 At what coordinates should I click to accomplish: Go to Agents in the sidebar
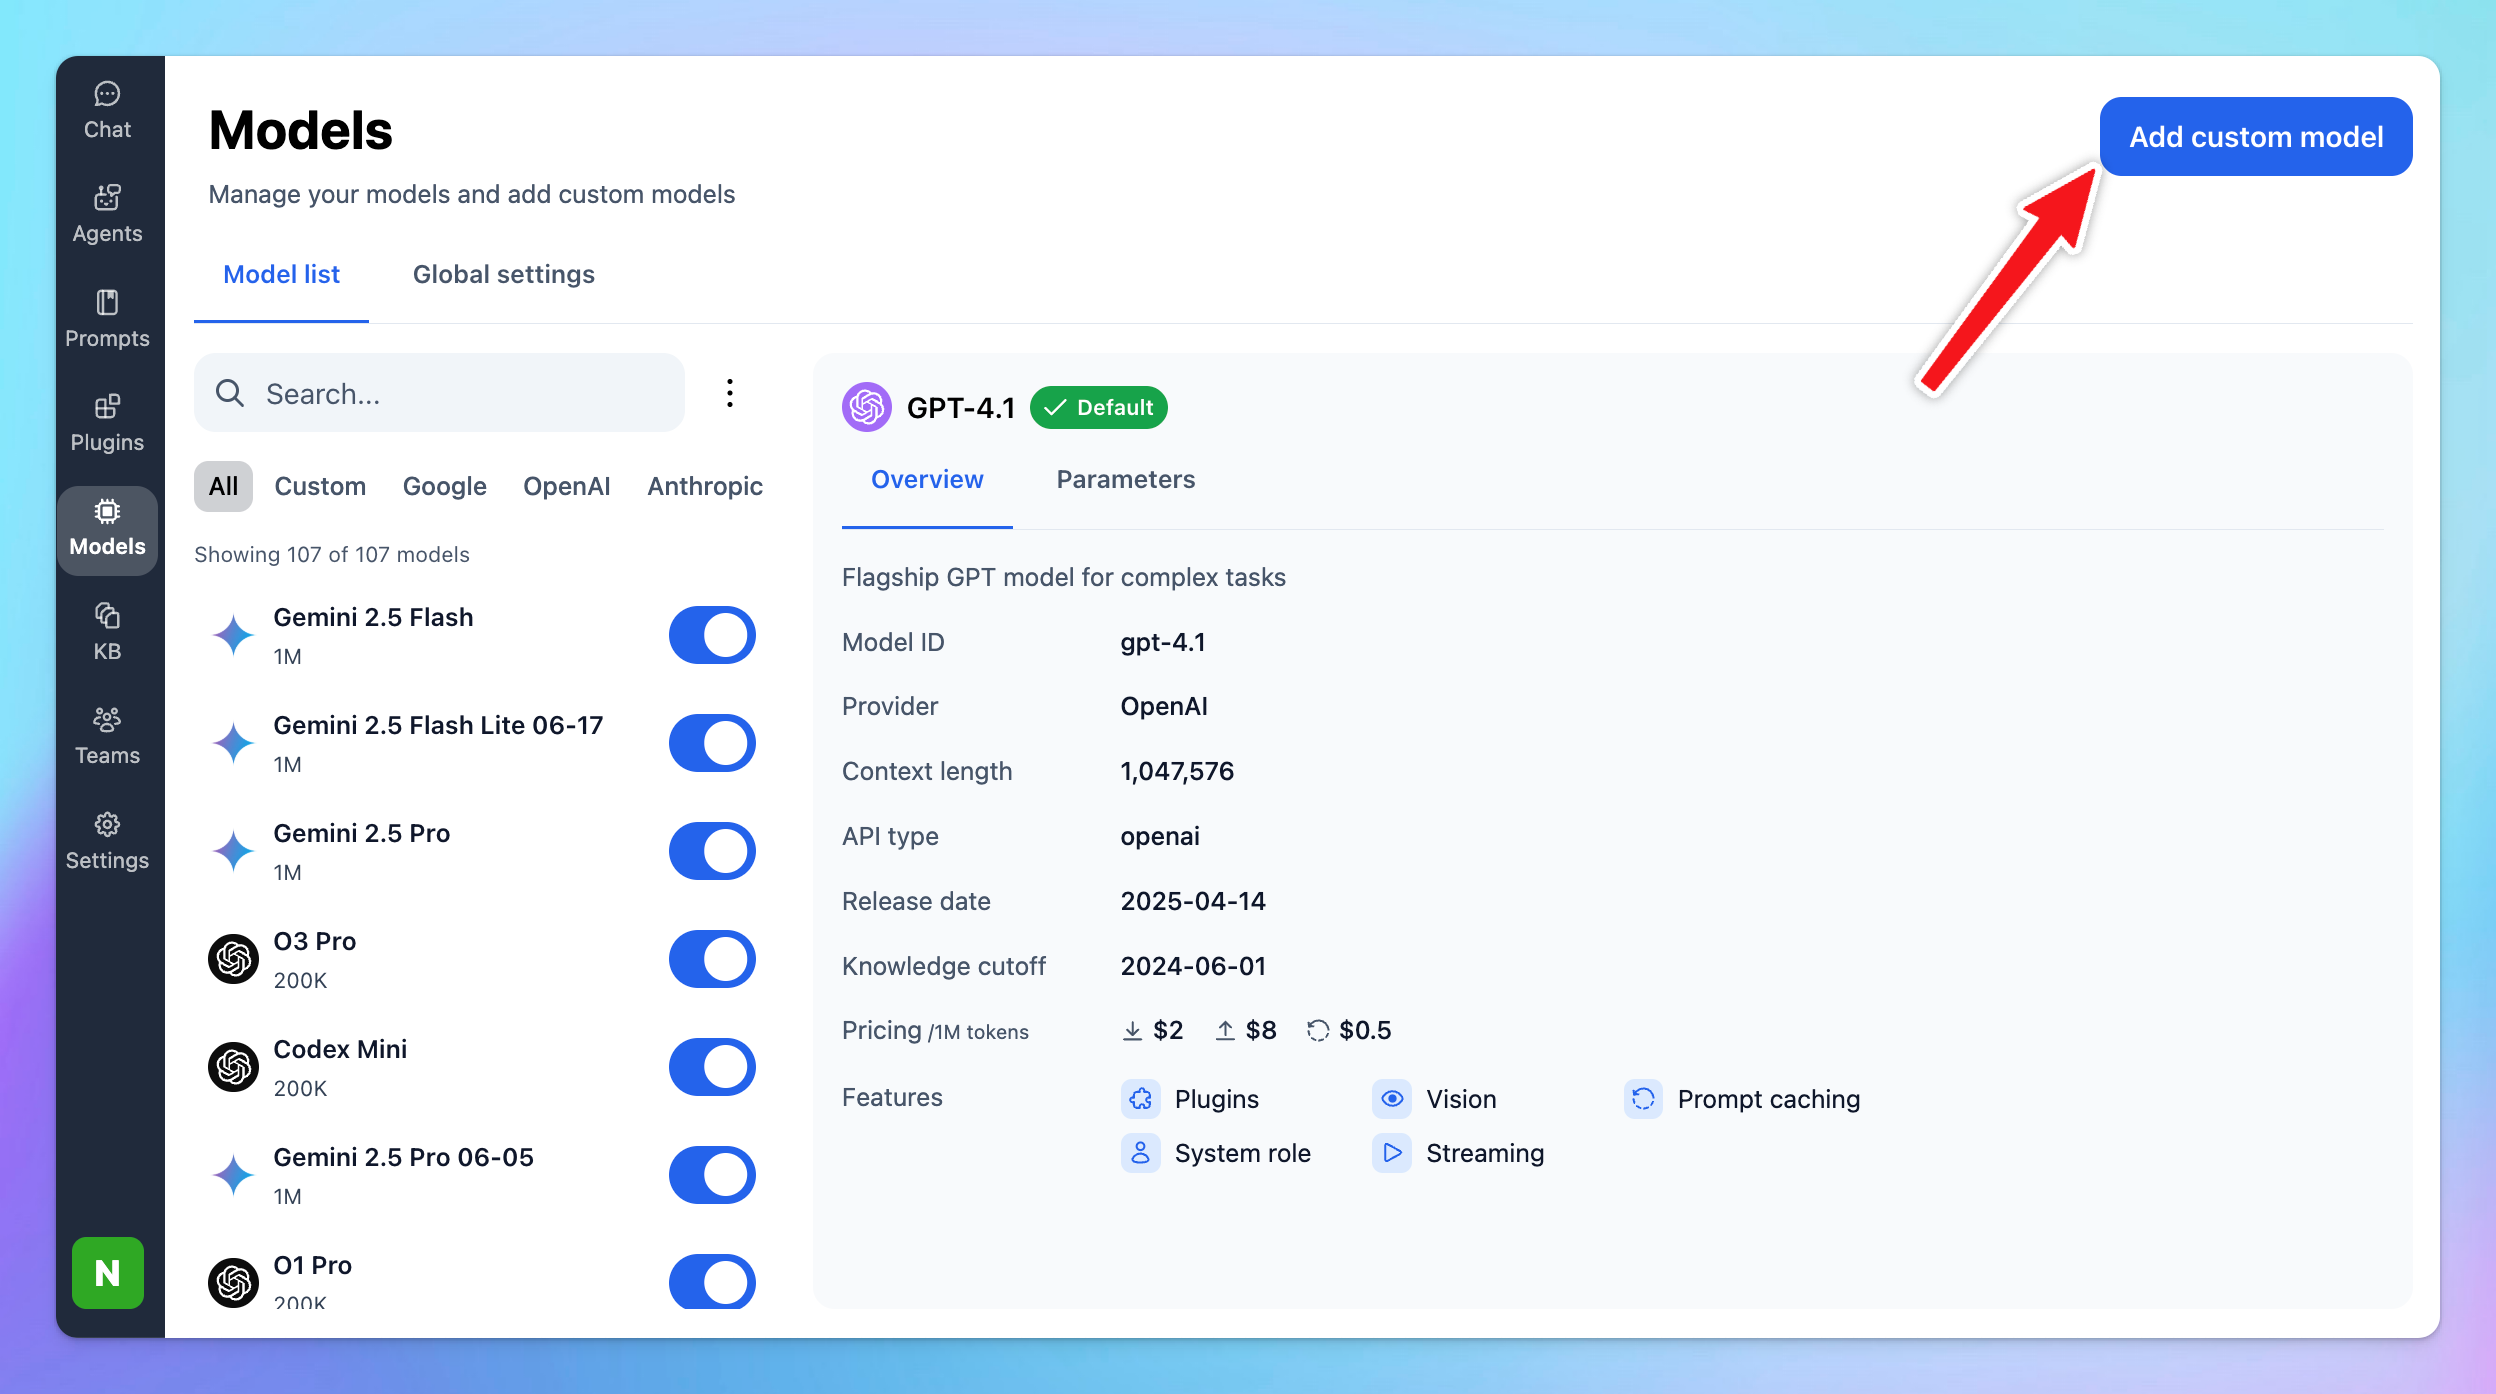pyautogui.click(x=107, y=214)
